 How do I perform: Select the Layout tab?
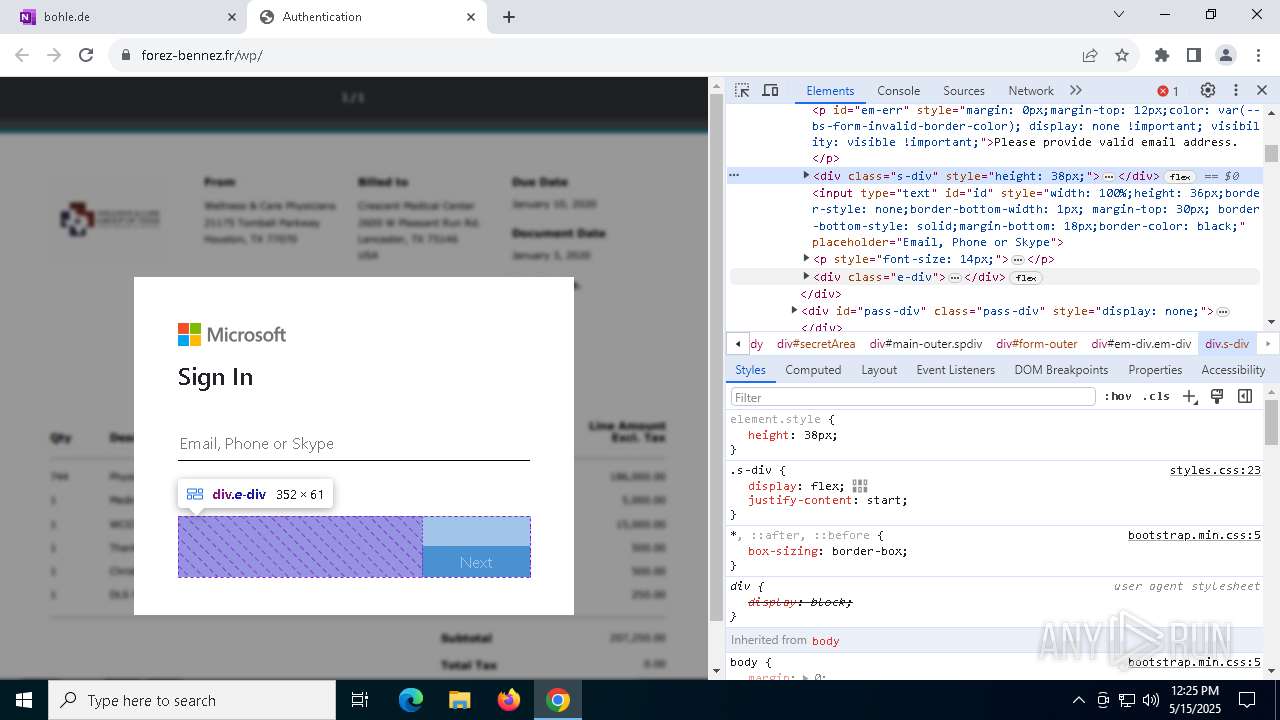(x=879, y=369)
